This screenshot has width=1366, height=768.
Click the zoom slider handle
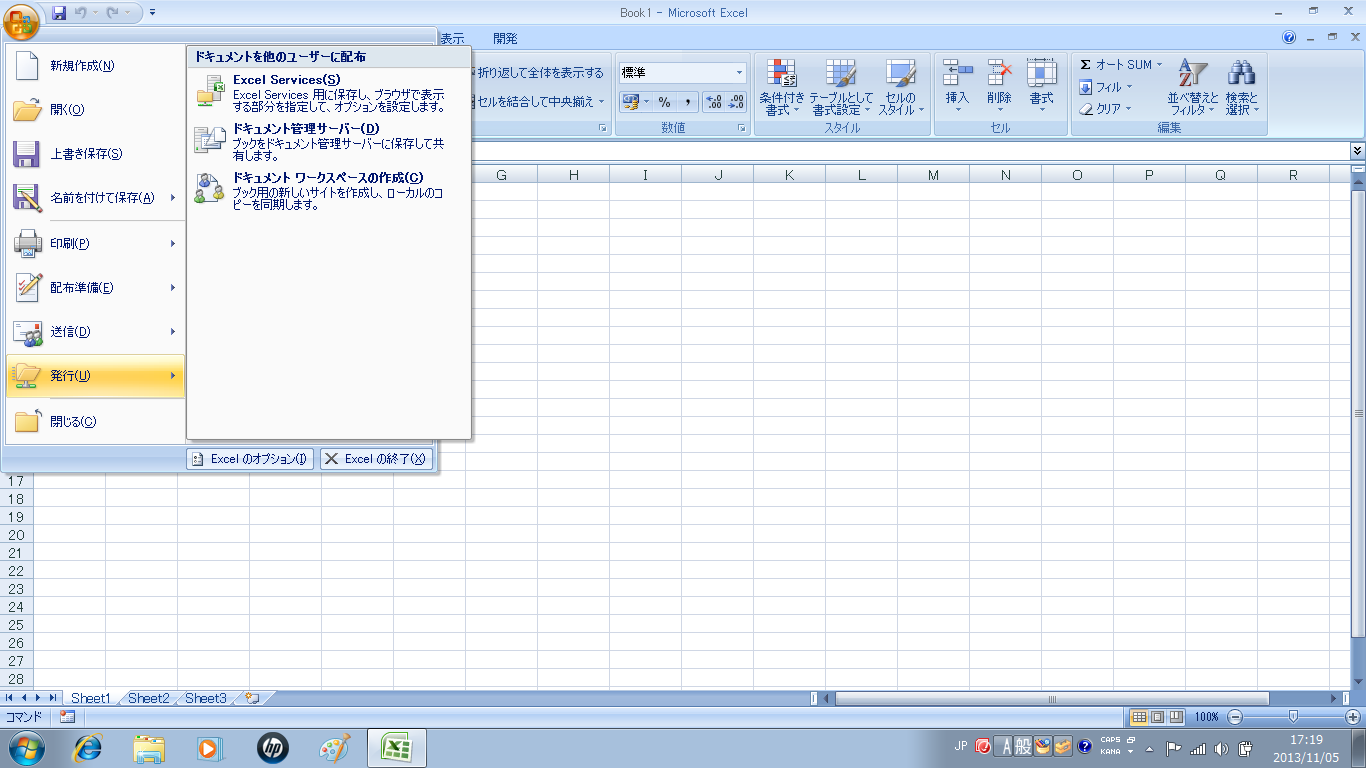tap(1293, 717)
